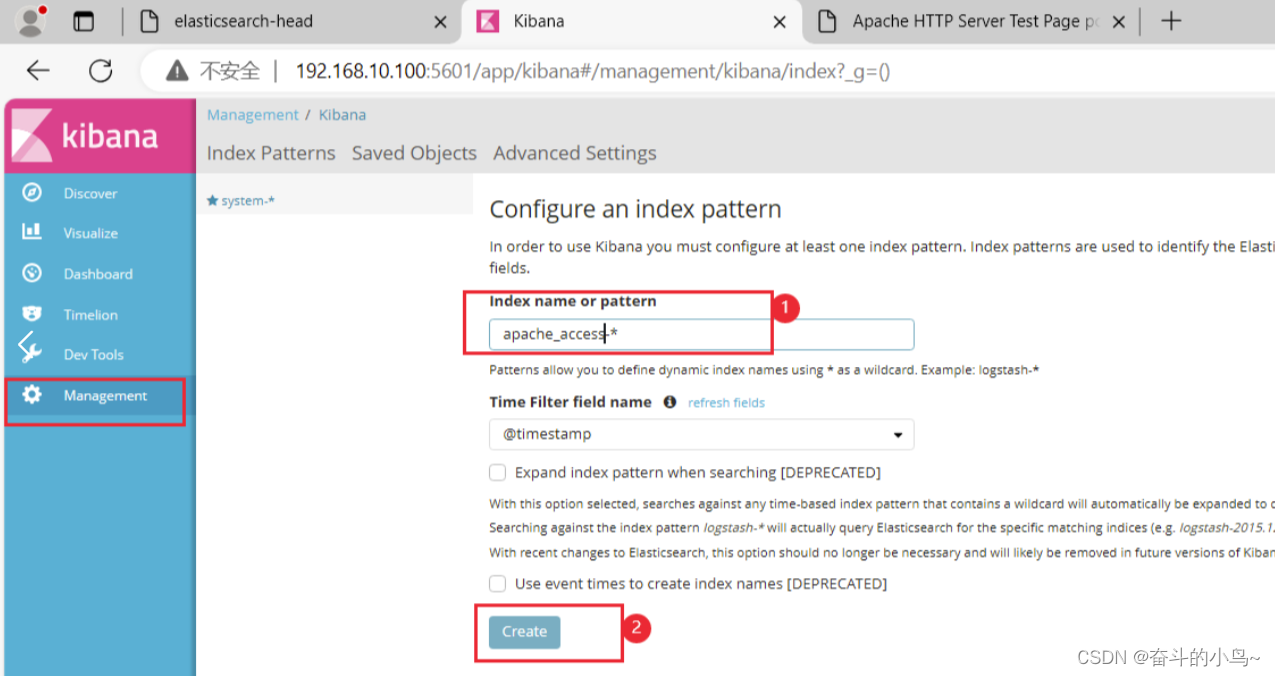Open the Management gear icon
This screenshot has height=676, width=1275.
[32, 395]
